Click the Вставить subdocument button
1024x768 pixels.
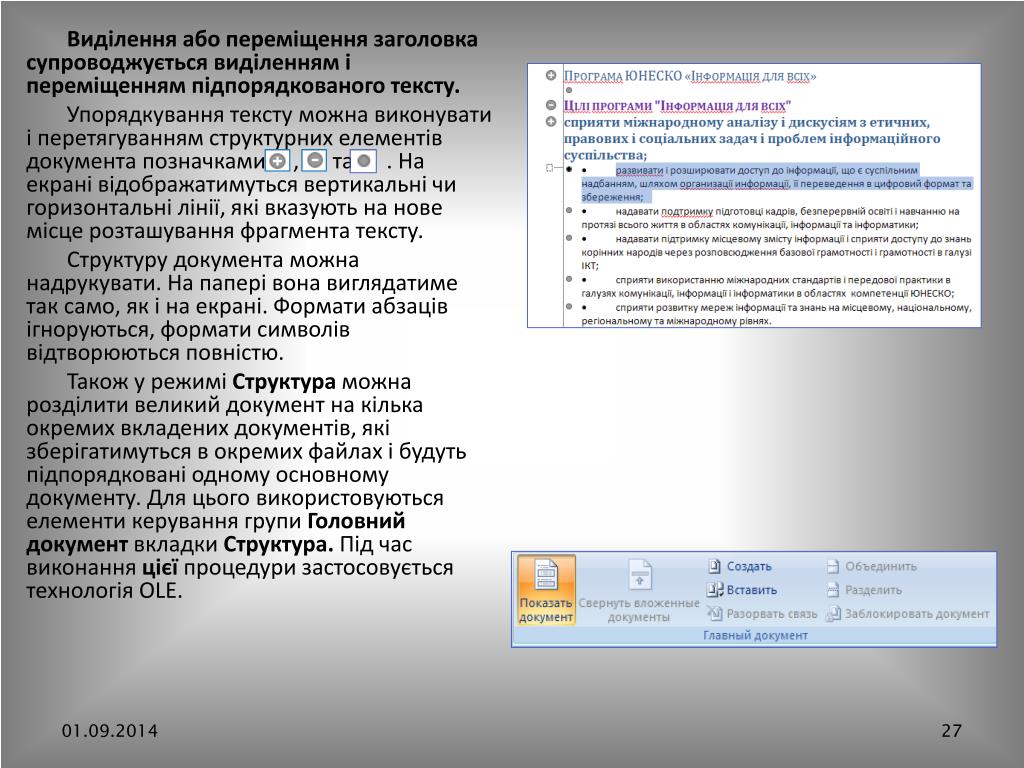click(x=743, y=590)
